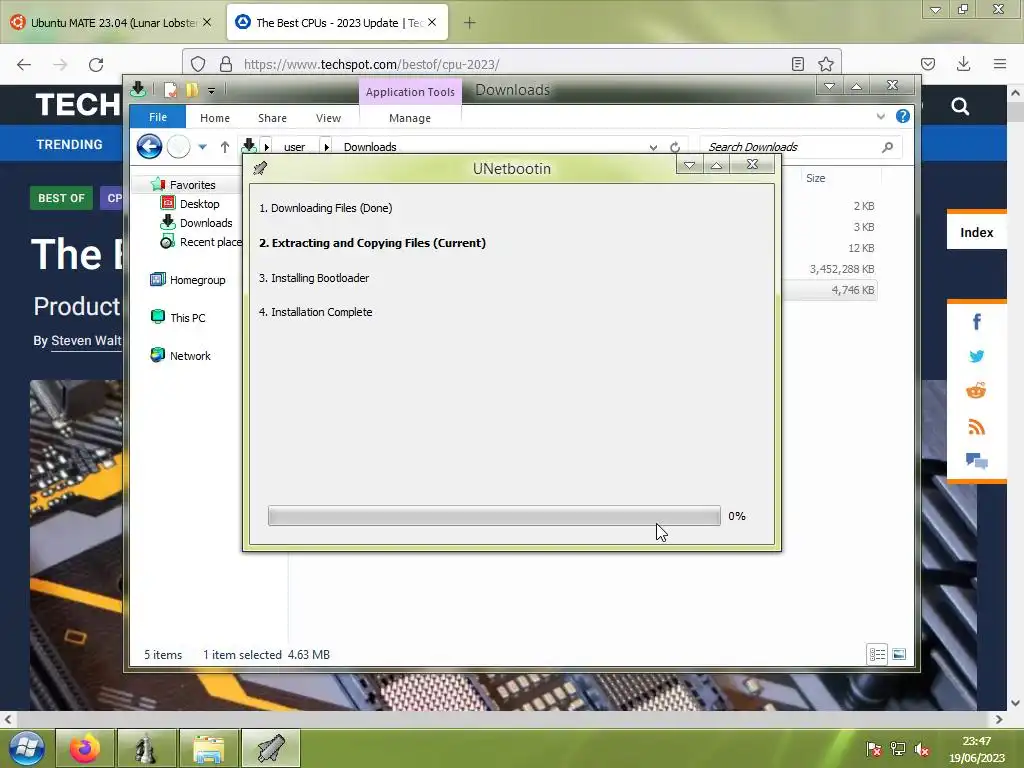Open Firefox downloads panel arrow icon
Screen dimensions: 1024x768
[x=963, y=64]
